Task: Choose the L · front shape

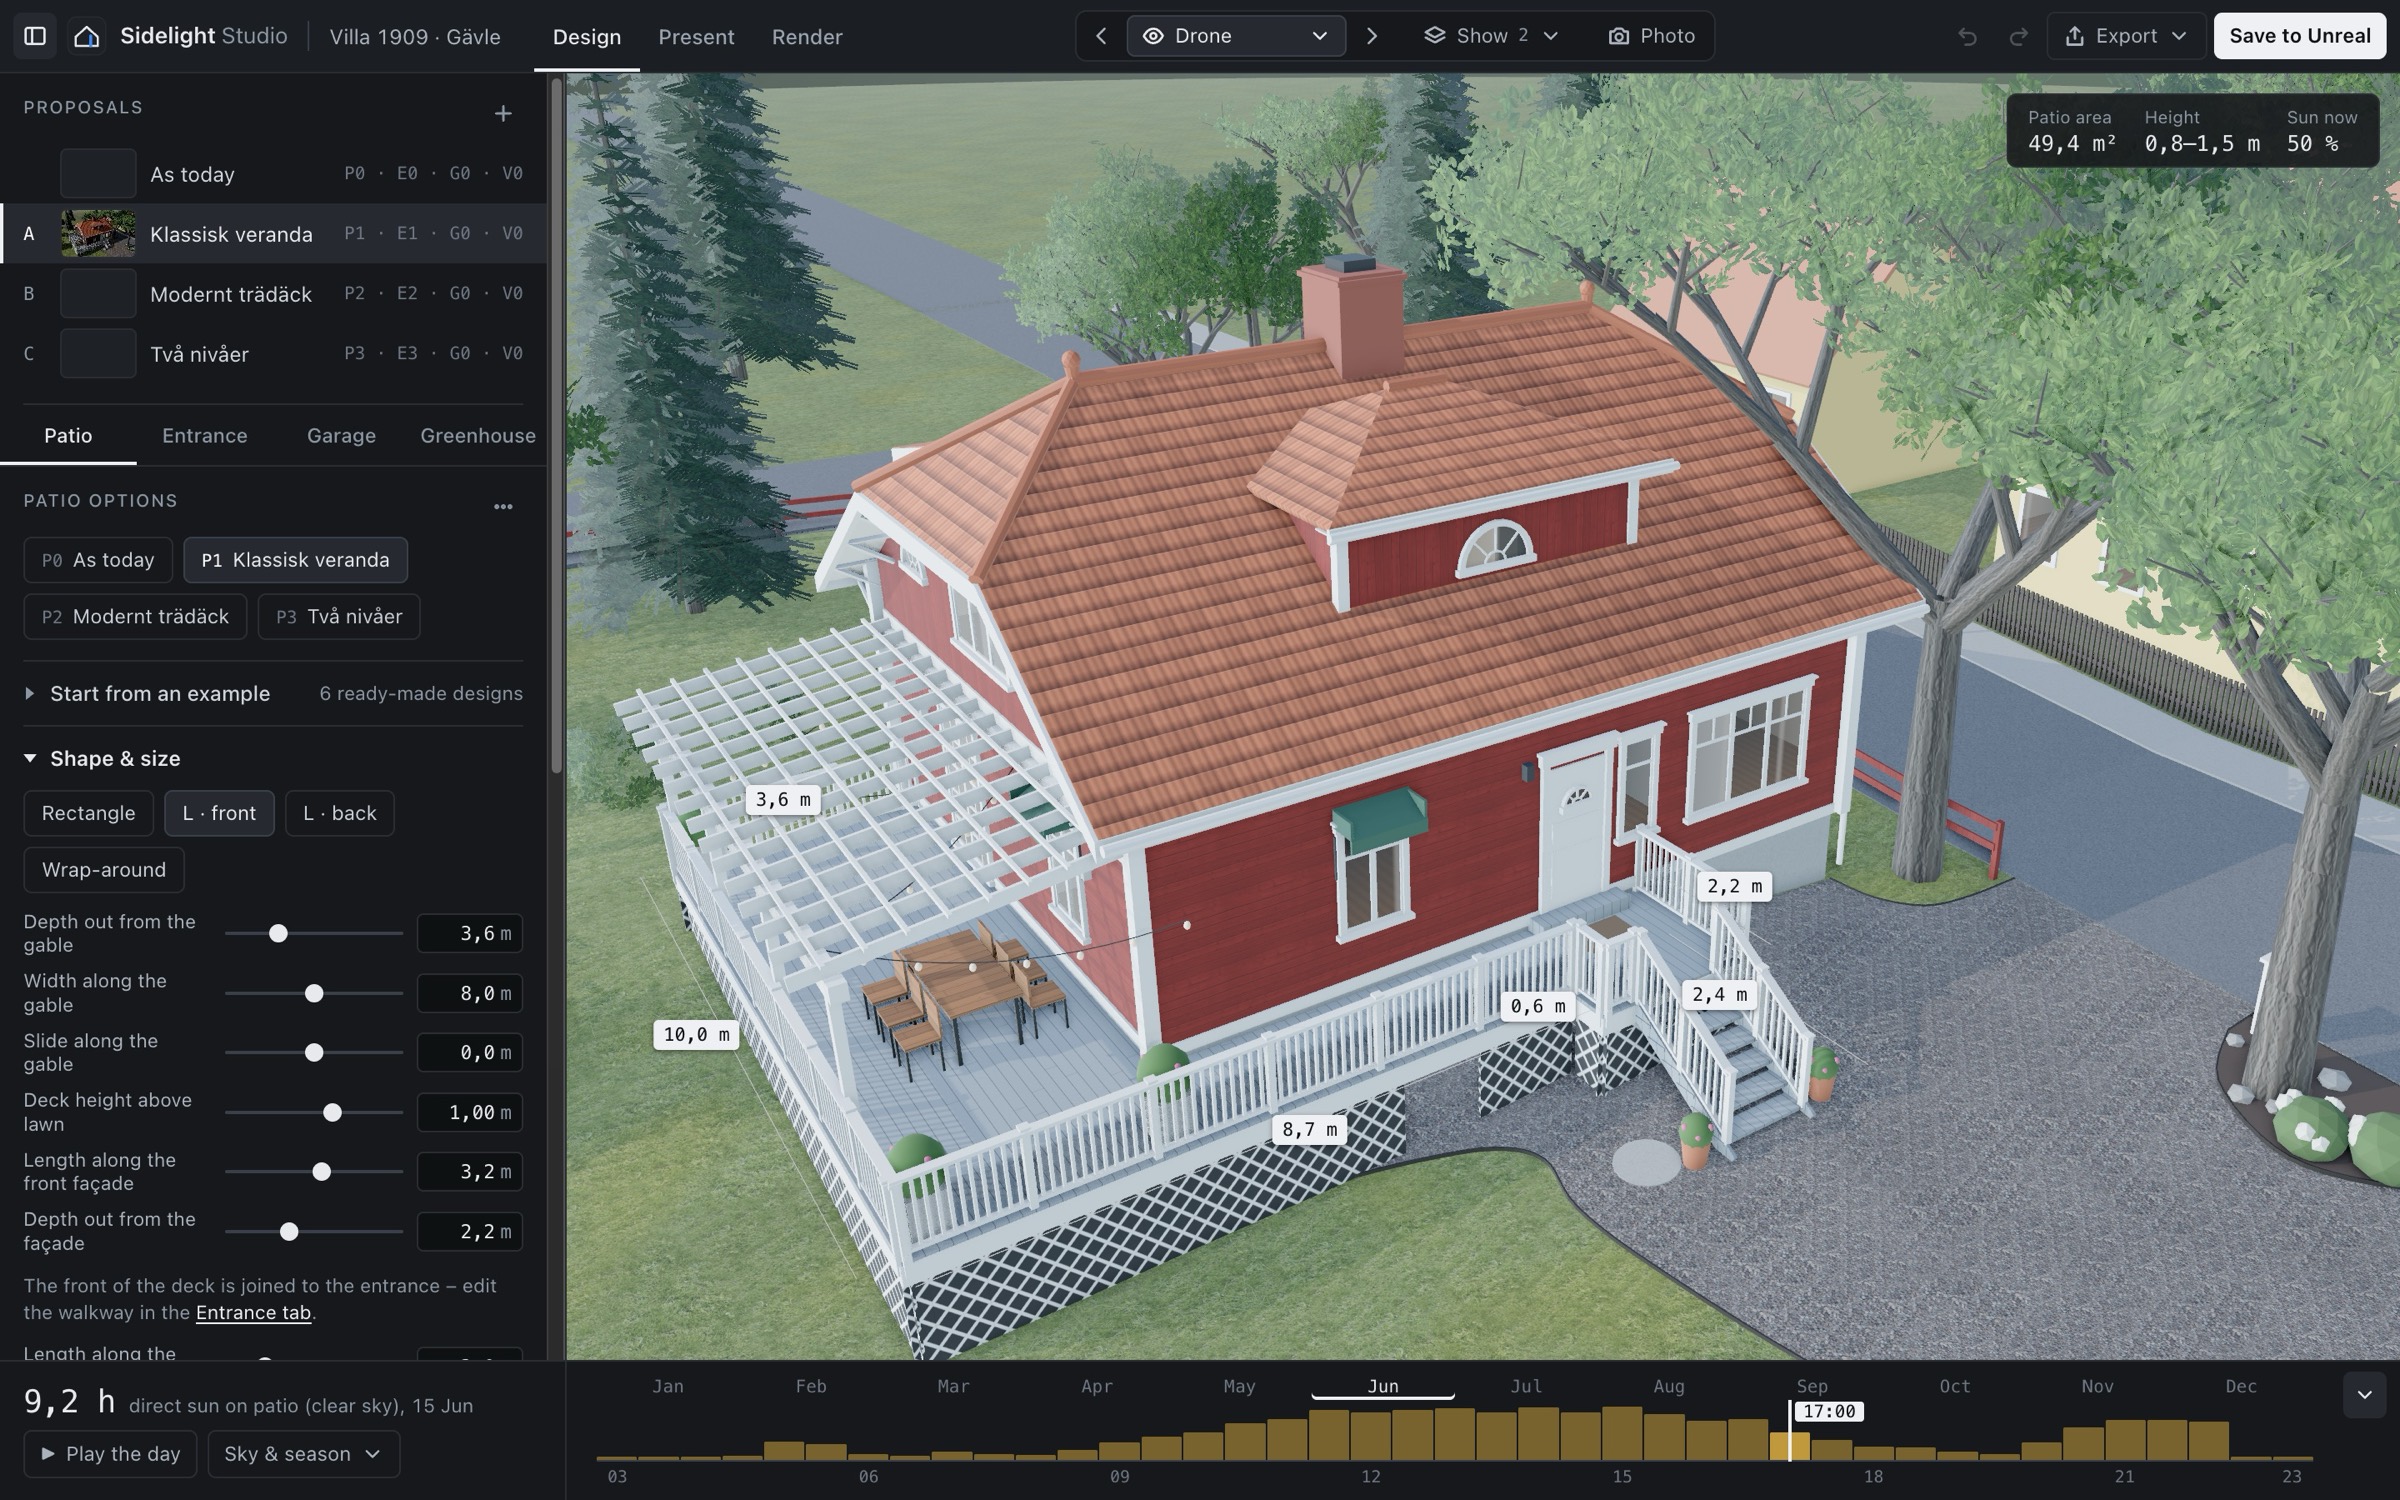Action: 219,813
